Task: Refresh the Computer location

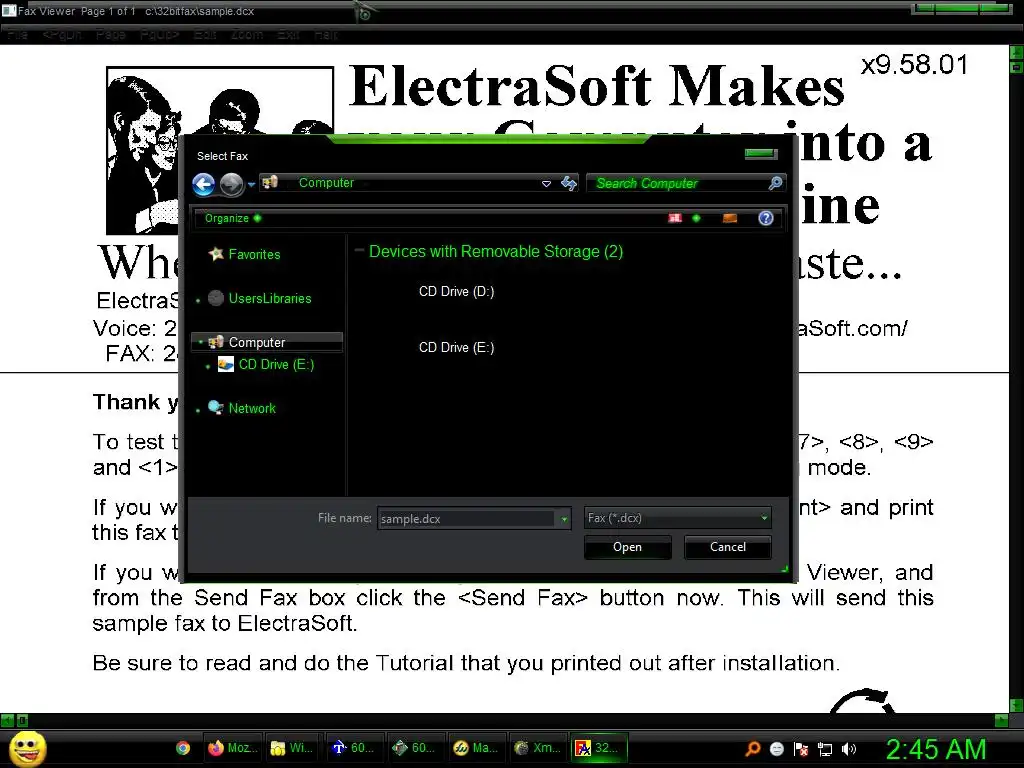Action: 569,184
